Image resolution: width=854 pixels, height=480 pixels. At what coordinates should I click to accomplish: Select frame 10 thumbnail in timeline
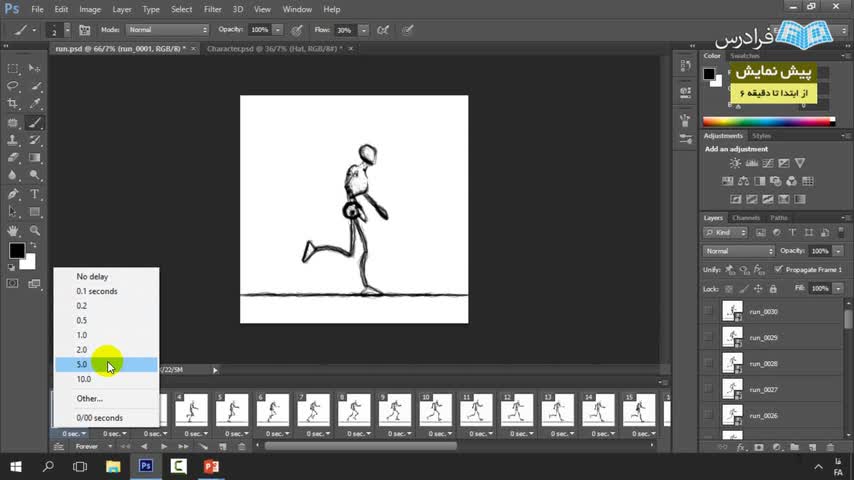pos(436,409)
